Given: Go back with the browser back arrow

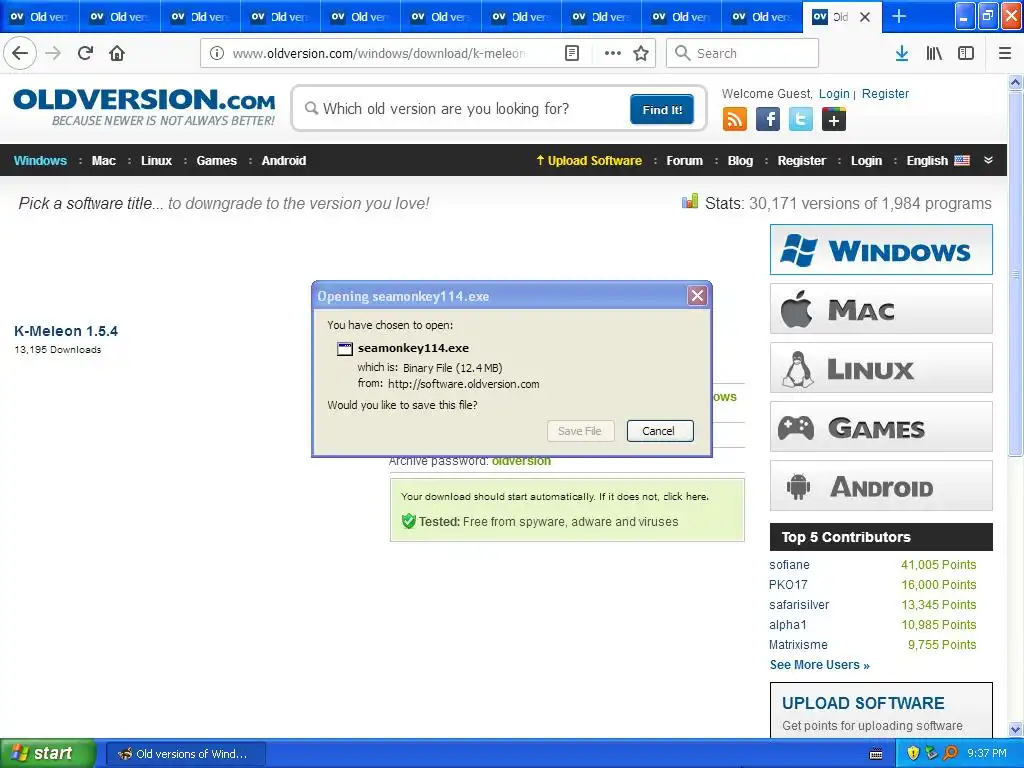Looking at the screenshot, I should (20, 53).
